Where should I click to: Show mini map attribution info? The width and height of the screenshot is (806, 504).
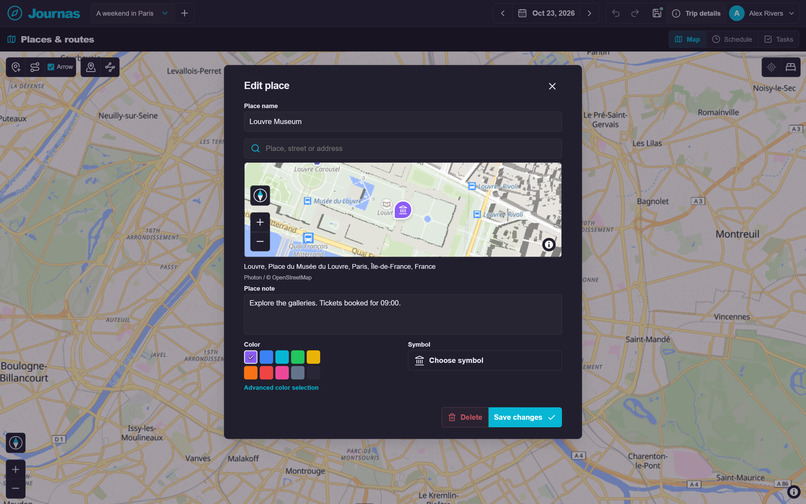click(x=548, y=245)
